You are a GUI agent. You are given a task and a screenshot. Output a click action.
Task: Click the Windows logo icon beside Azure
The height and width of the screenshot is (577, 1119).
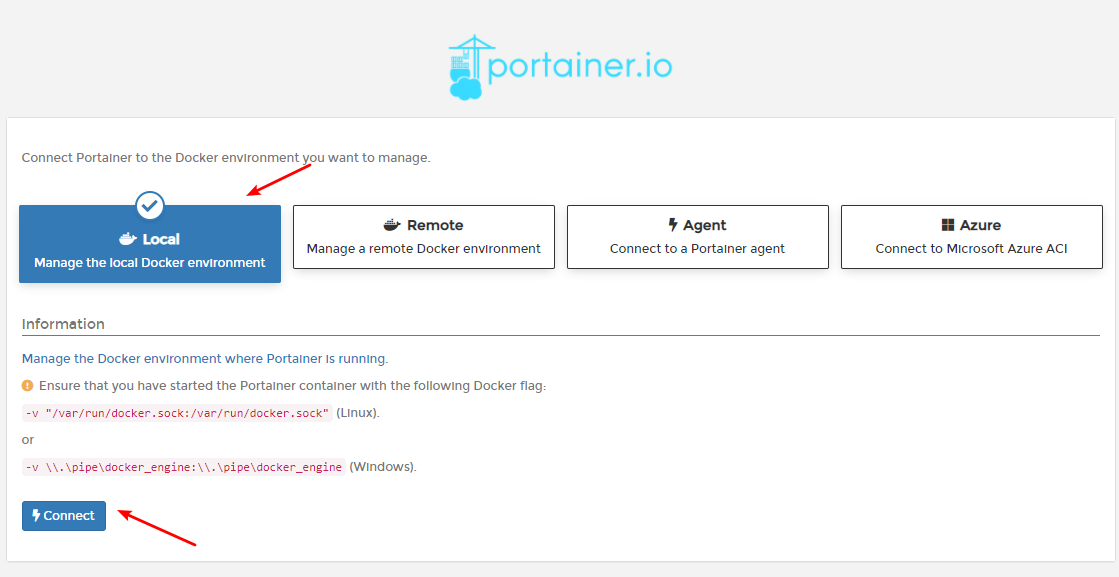(948, 225)
